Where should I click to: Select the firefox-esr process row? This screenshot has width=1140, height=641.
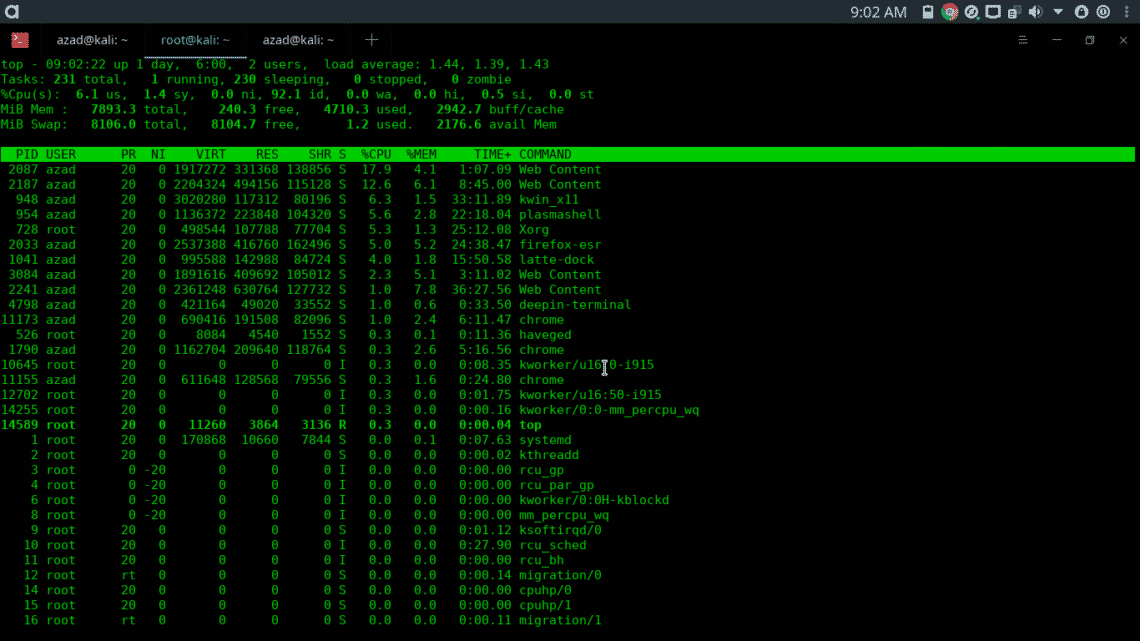[301, 244]
